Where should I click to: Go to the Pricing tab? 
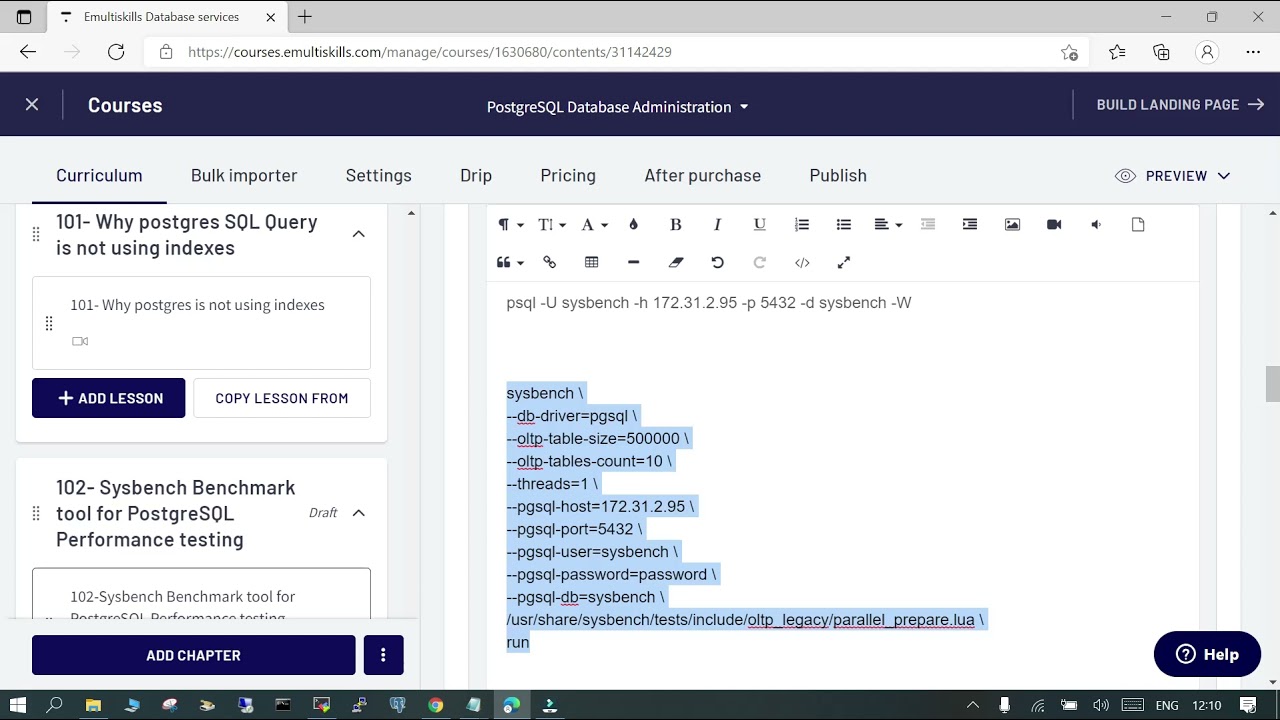coord(568,175)
